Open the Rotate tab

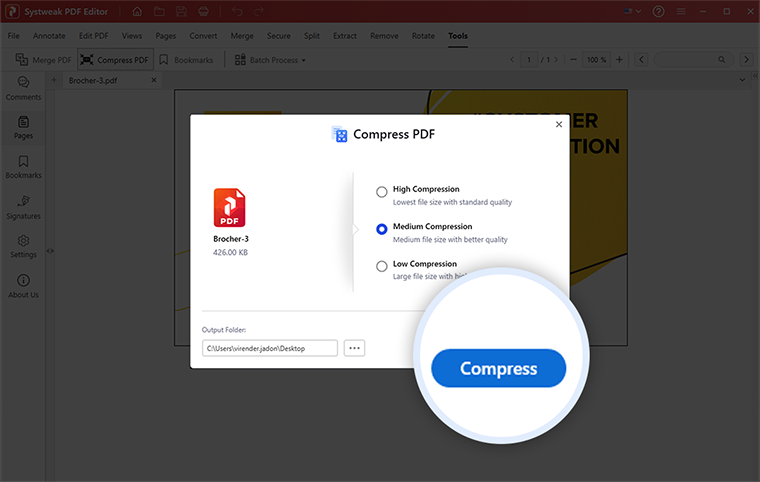pos(423,36)
